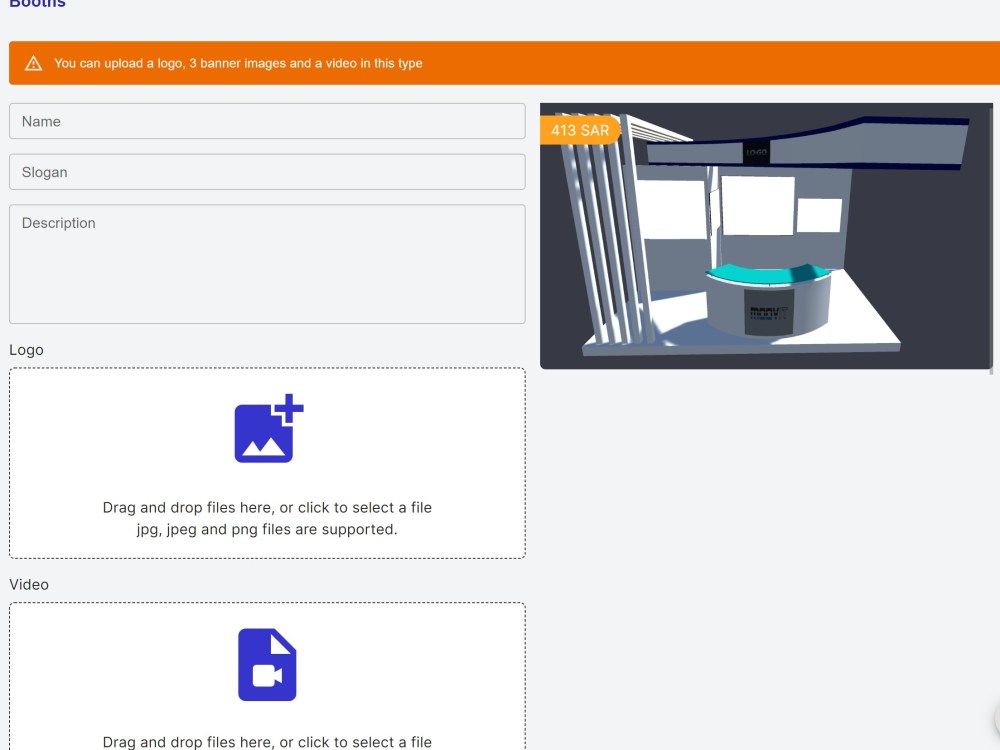
Task: Click the Video drop zone drag-and-drop text
Action: [x=267, y=742]
